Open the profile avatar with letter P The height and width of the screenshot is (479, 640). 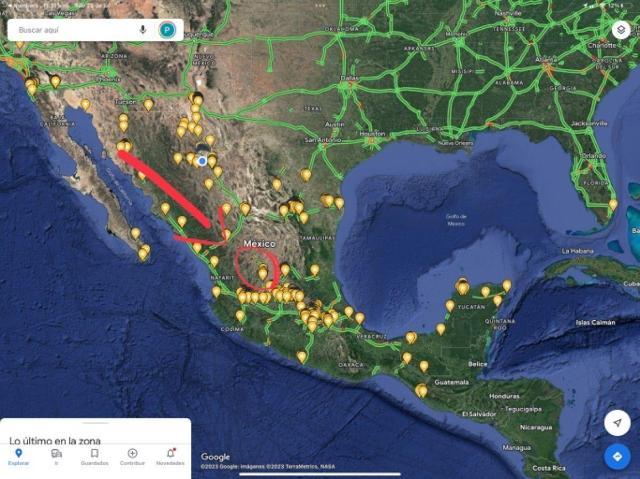coord(167,30)
